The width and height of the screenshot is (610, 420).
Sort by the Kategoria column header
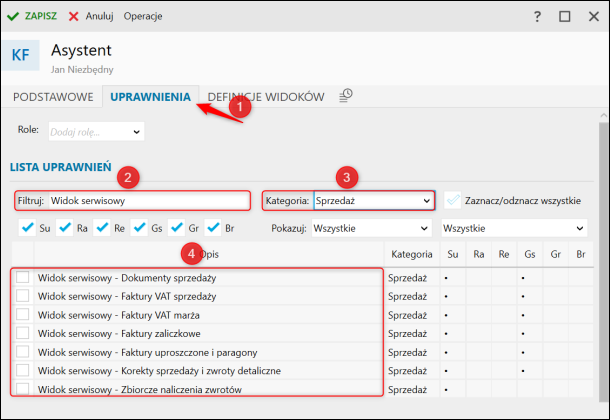click(x=412, y=254)
